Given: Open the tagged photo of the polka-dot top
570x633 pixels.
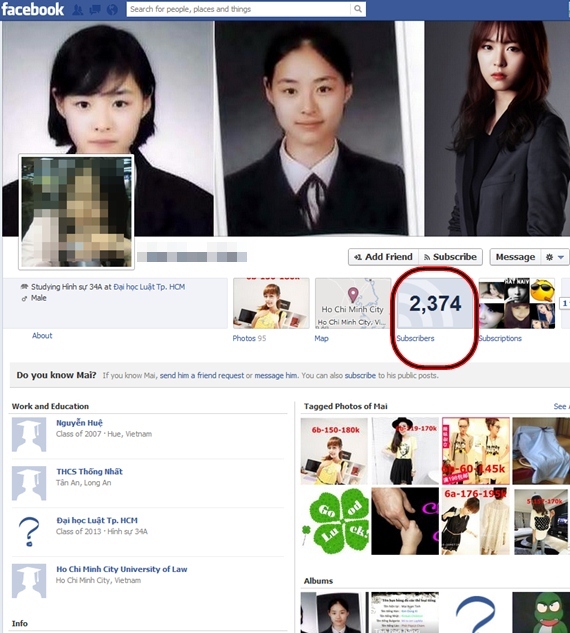Looking at the screenshot, I should pyautogui.click(x=541, y=521).
